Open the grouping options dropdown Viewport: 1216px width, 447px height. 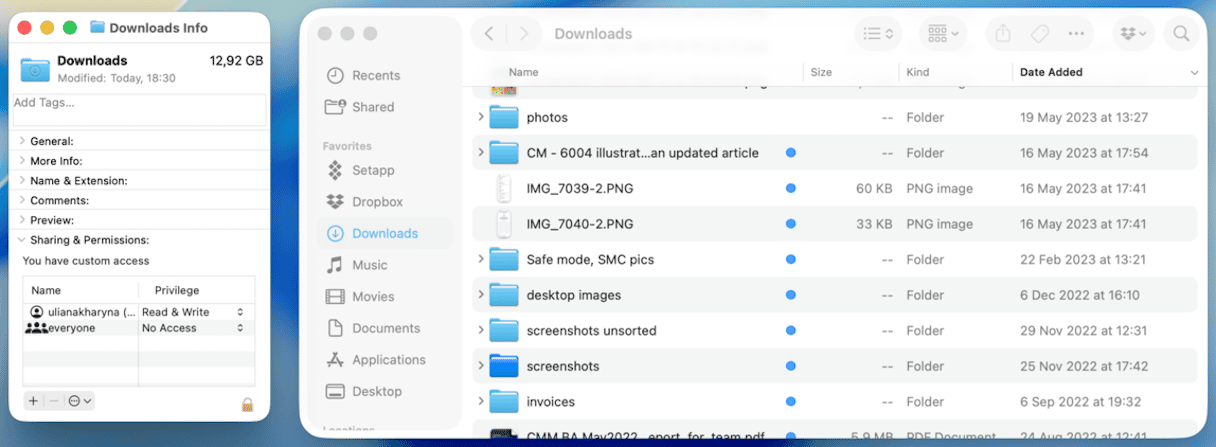coord(943,34)
